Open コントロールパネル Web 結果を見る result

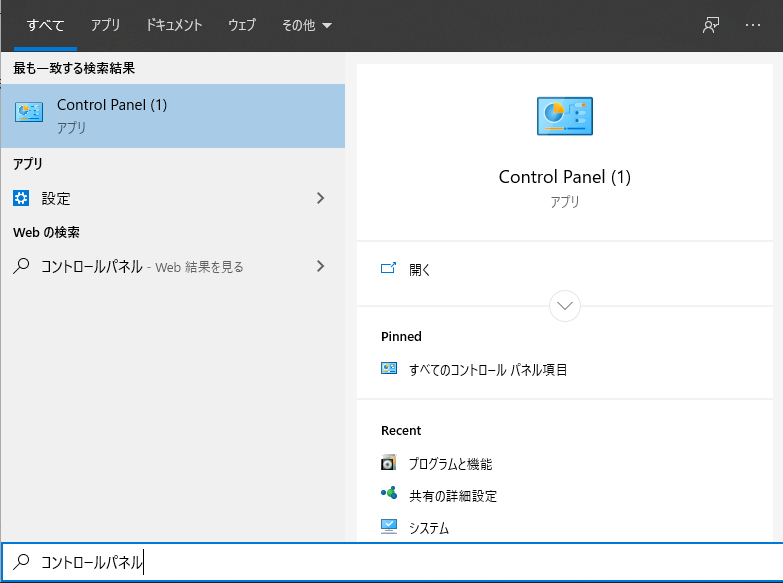click(x=173, y=266)
